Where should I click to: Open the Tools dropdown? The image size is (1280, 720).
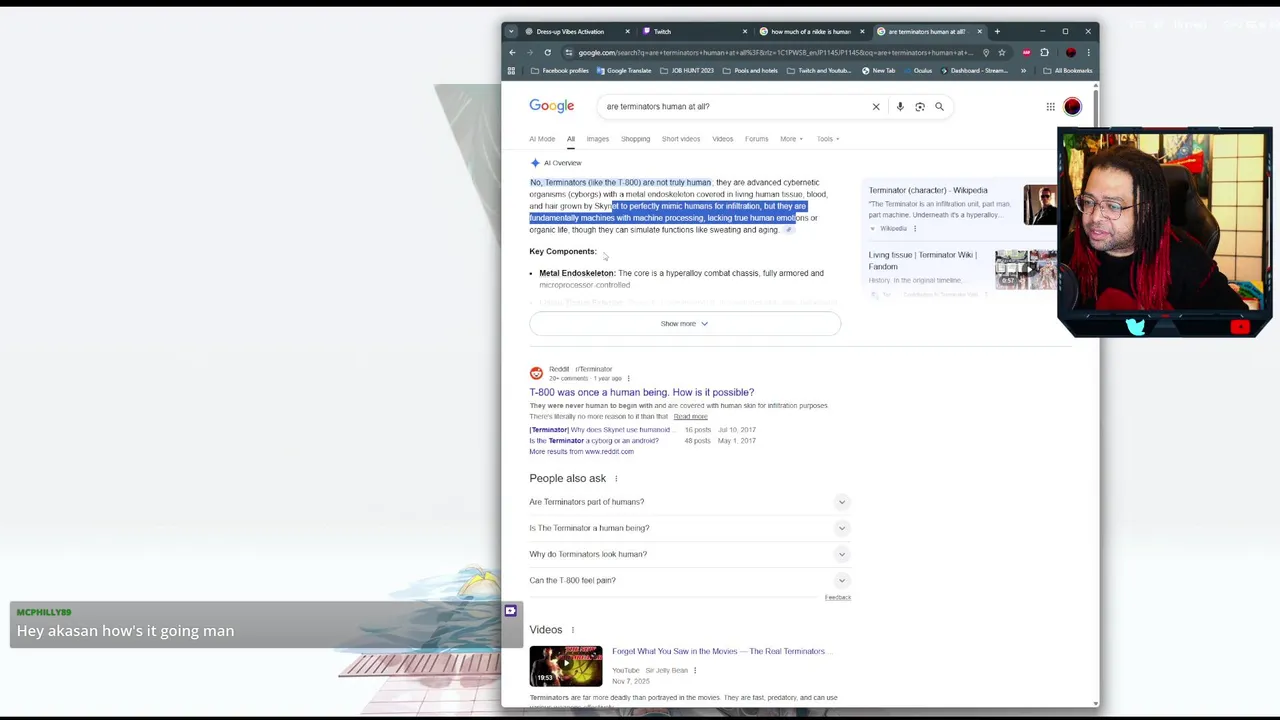click(x=827, y=139)
